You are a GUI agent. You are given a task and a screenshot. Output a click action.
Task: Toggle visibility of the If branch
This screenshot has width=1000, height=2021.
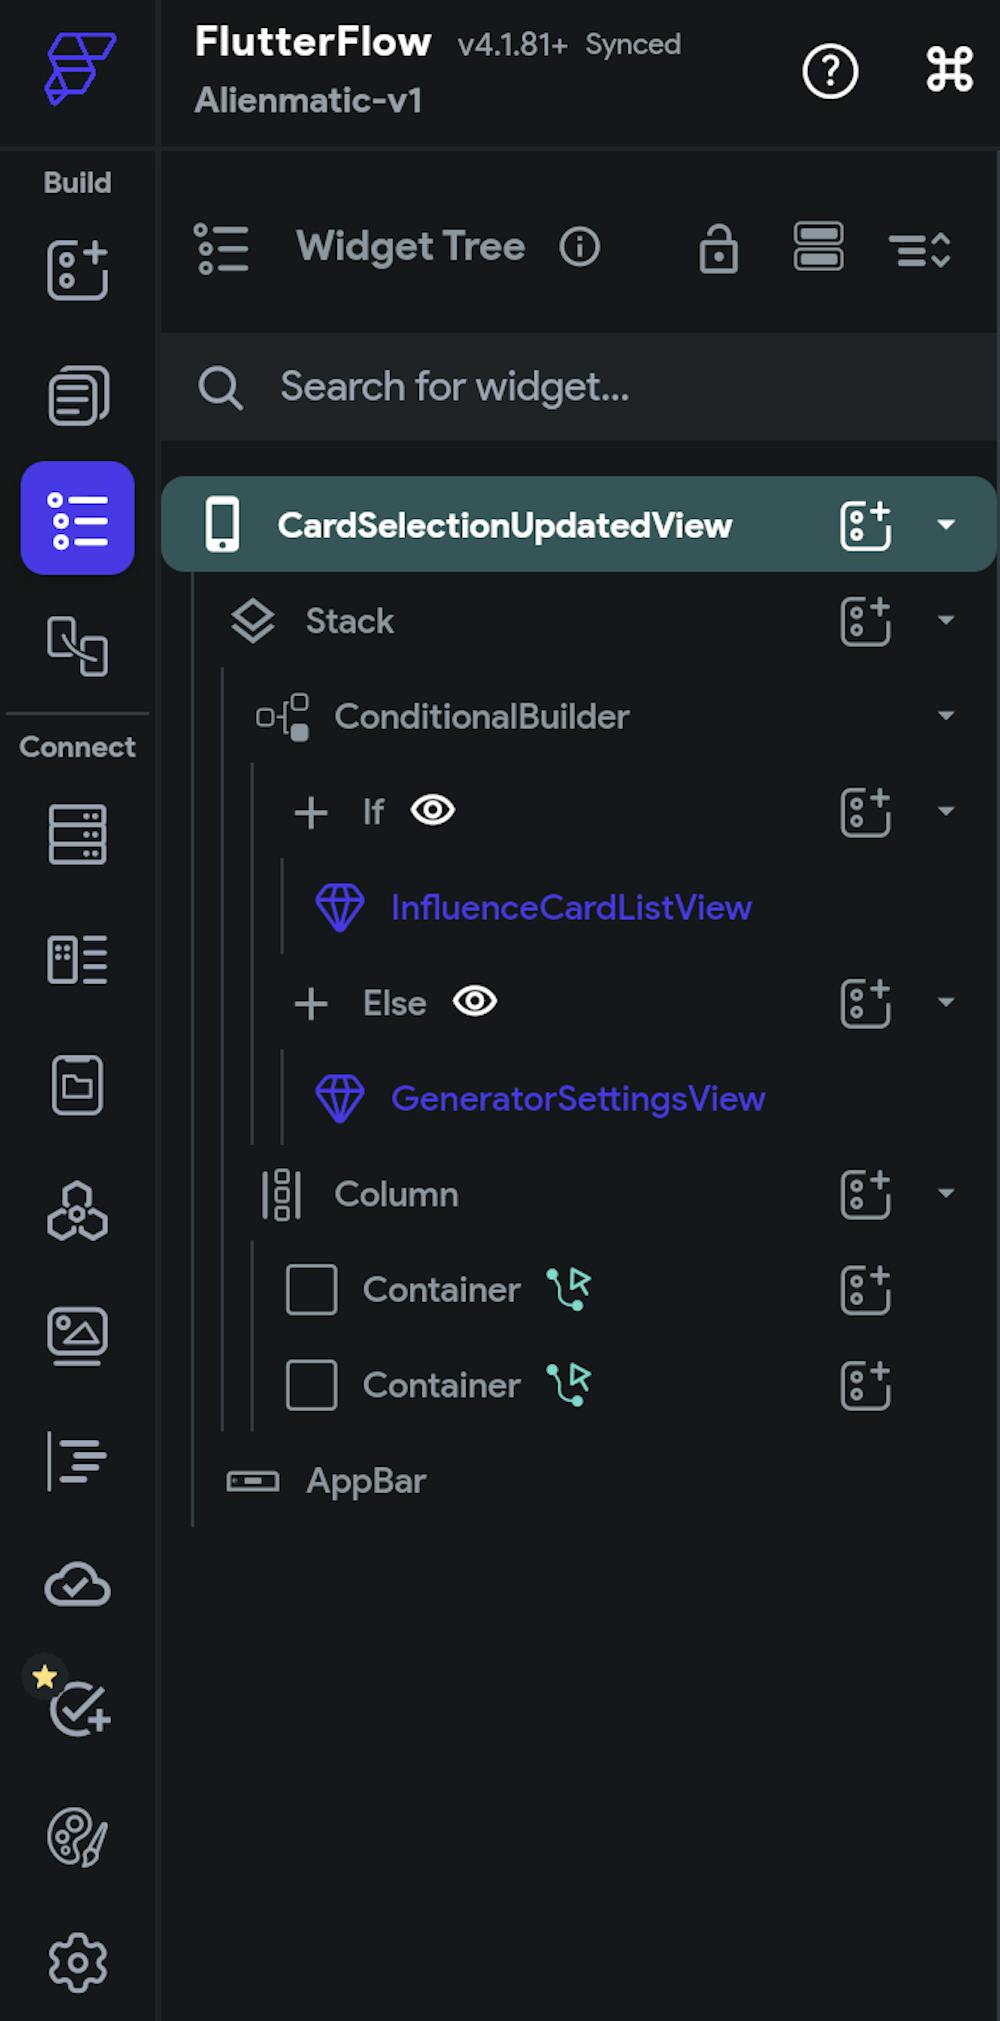(x=433, y=810)
